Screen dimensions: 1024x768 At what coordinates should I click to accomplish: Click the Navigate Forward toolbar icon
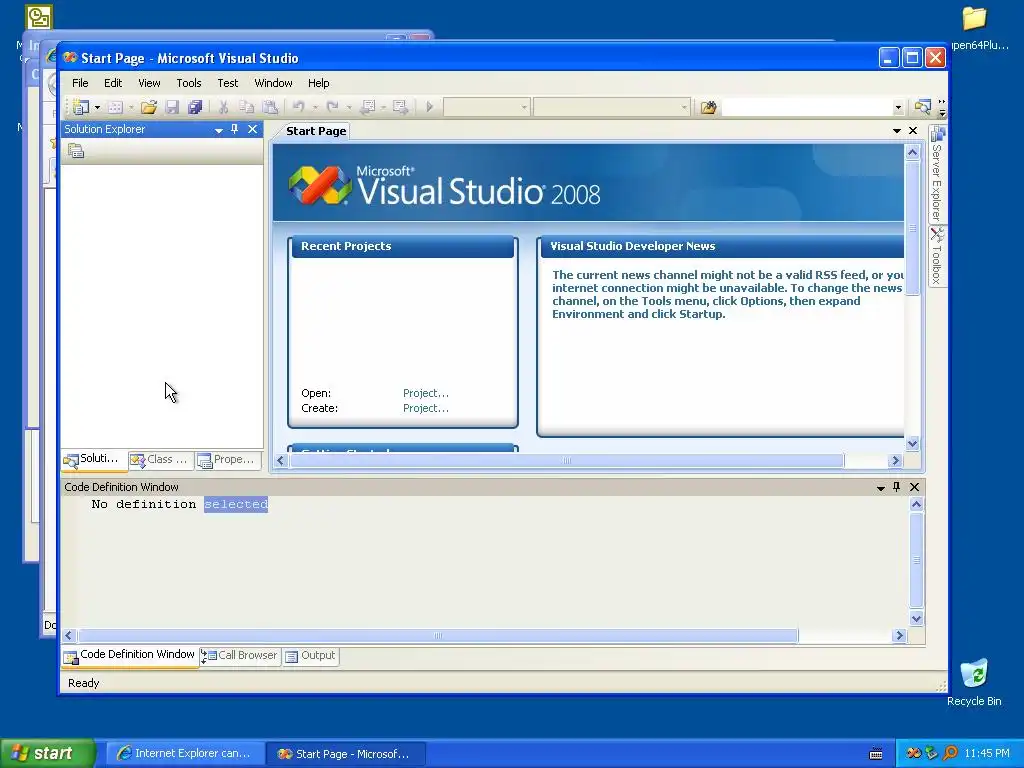[400, 107]
